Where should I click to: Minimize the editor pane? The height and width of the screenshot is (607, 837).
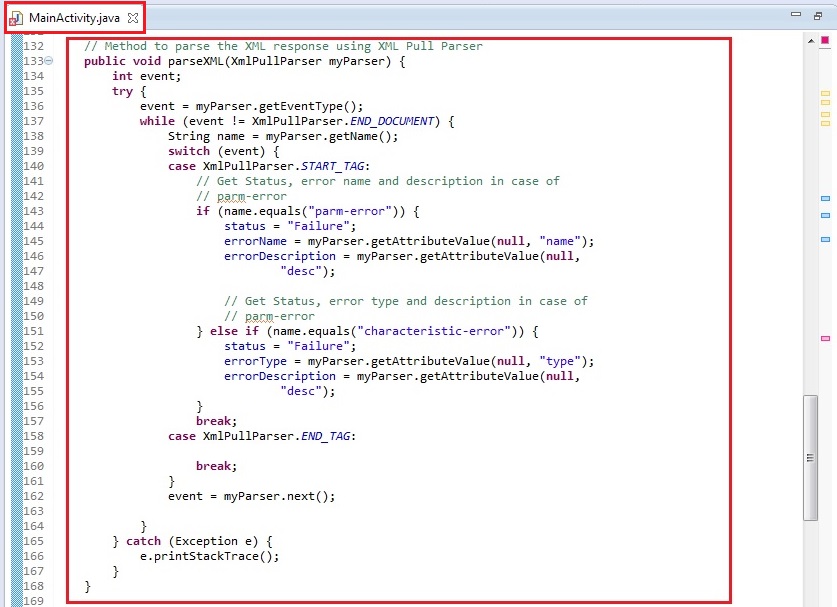coord(794,16)
